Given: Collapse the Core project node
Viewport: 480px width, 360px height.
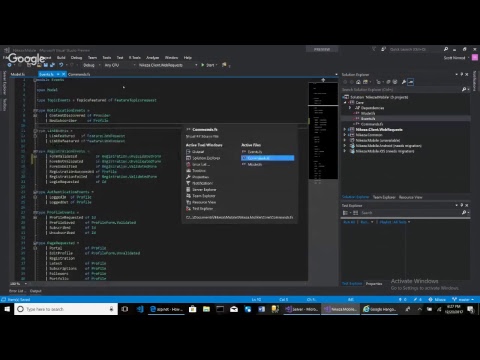Looking at the screenshot, I should (345, 103).
